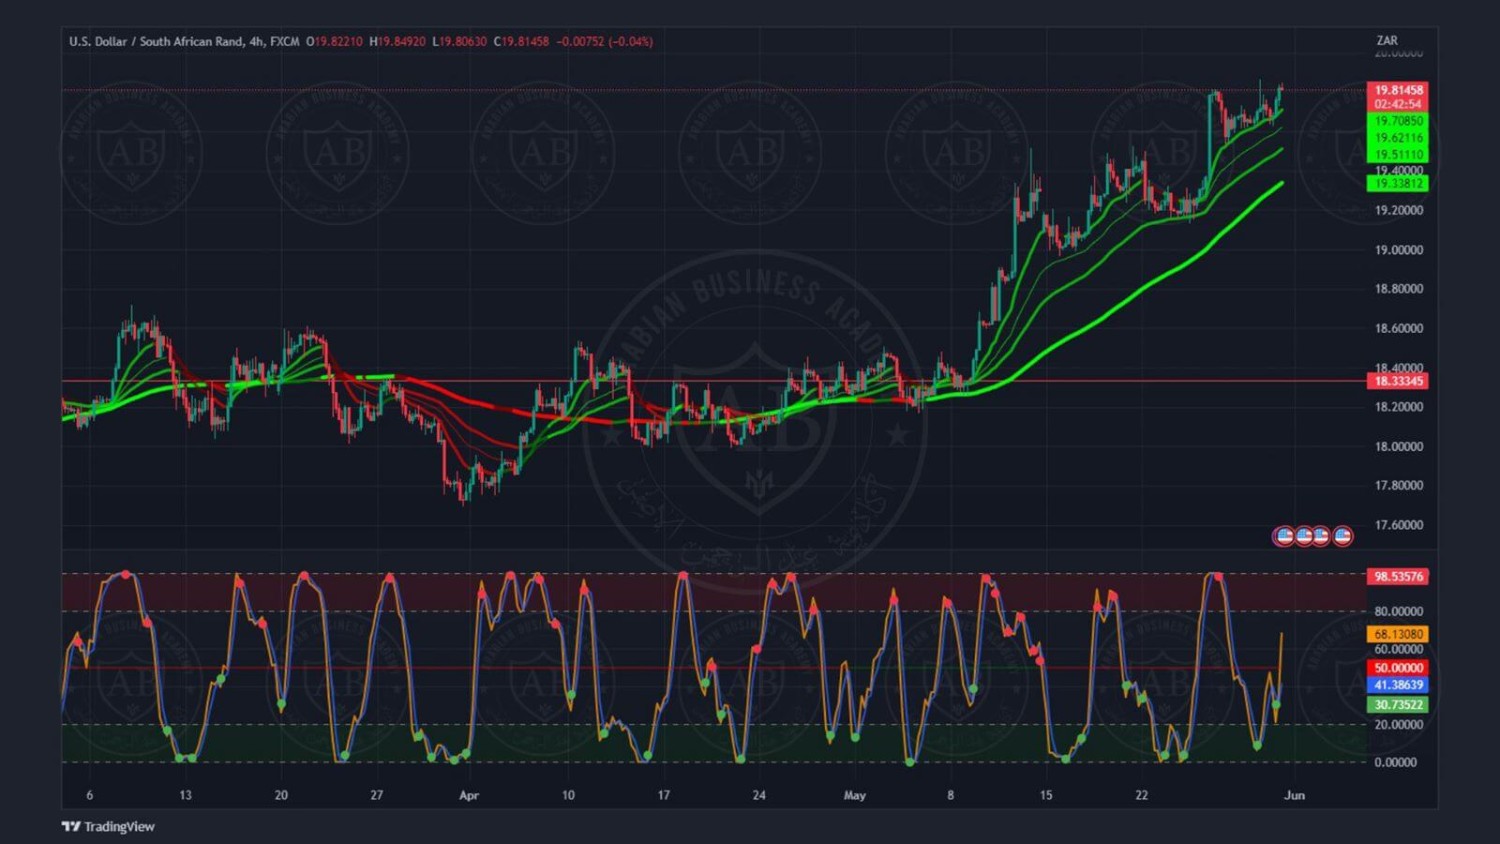The height and width of the screenshot is (844, 1500).
Task: Click the 17 date label on time axis
Action: pyautogui.click(x=663, y=795)
